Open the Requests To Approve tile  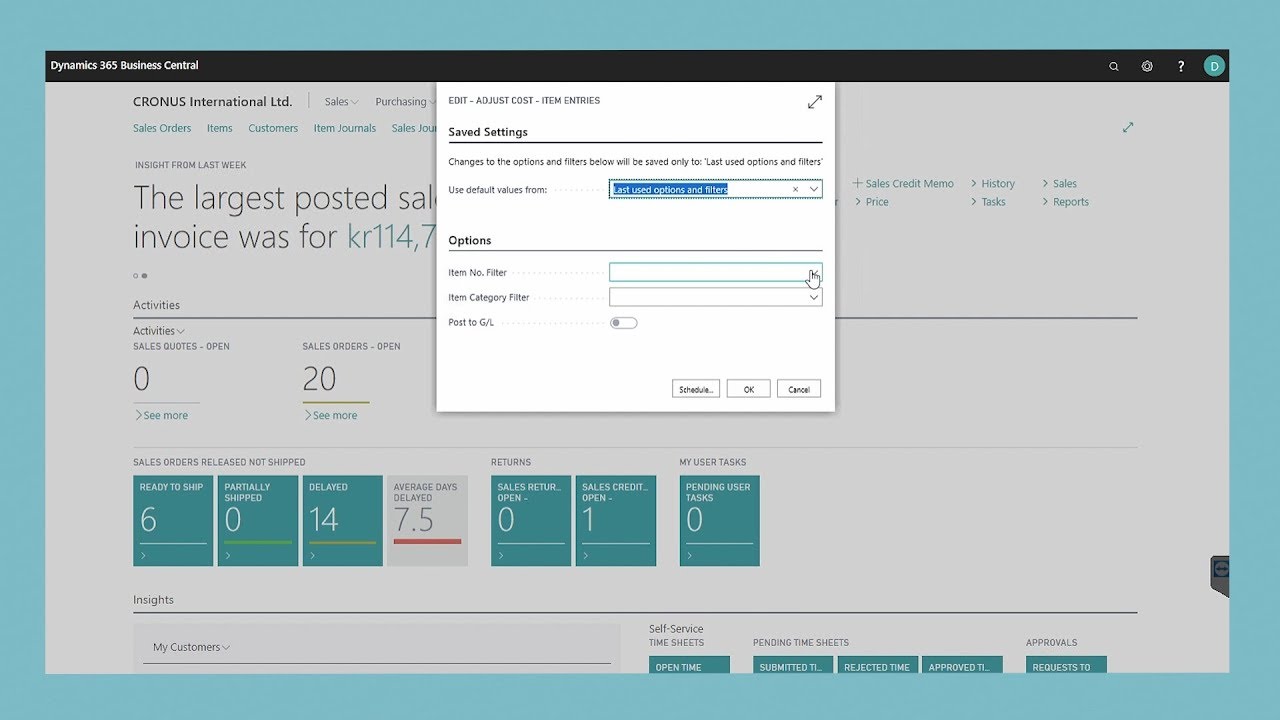coord(1066,665)
